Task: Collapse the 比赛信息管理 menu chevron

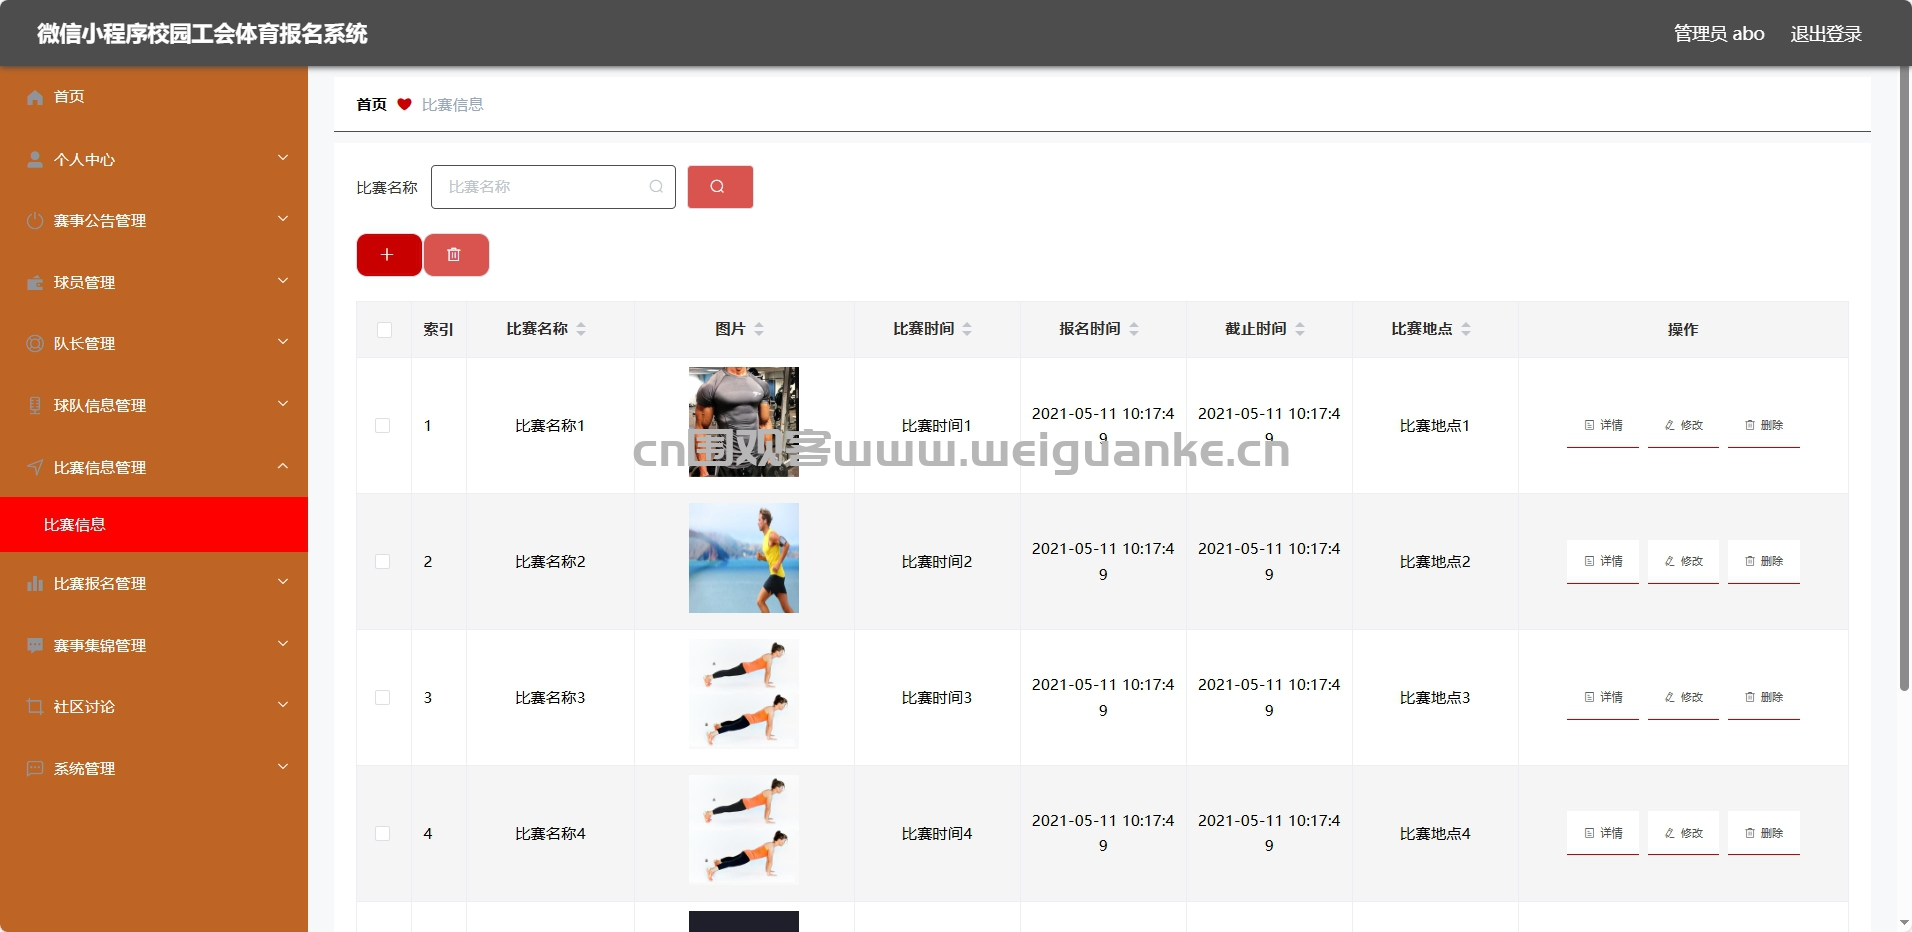Action: pos(283,466)
